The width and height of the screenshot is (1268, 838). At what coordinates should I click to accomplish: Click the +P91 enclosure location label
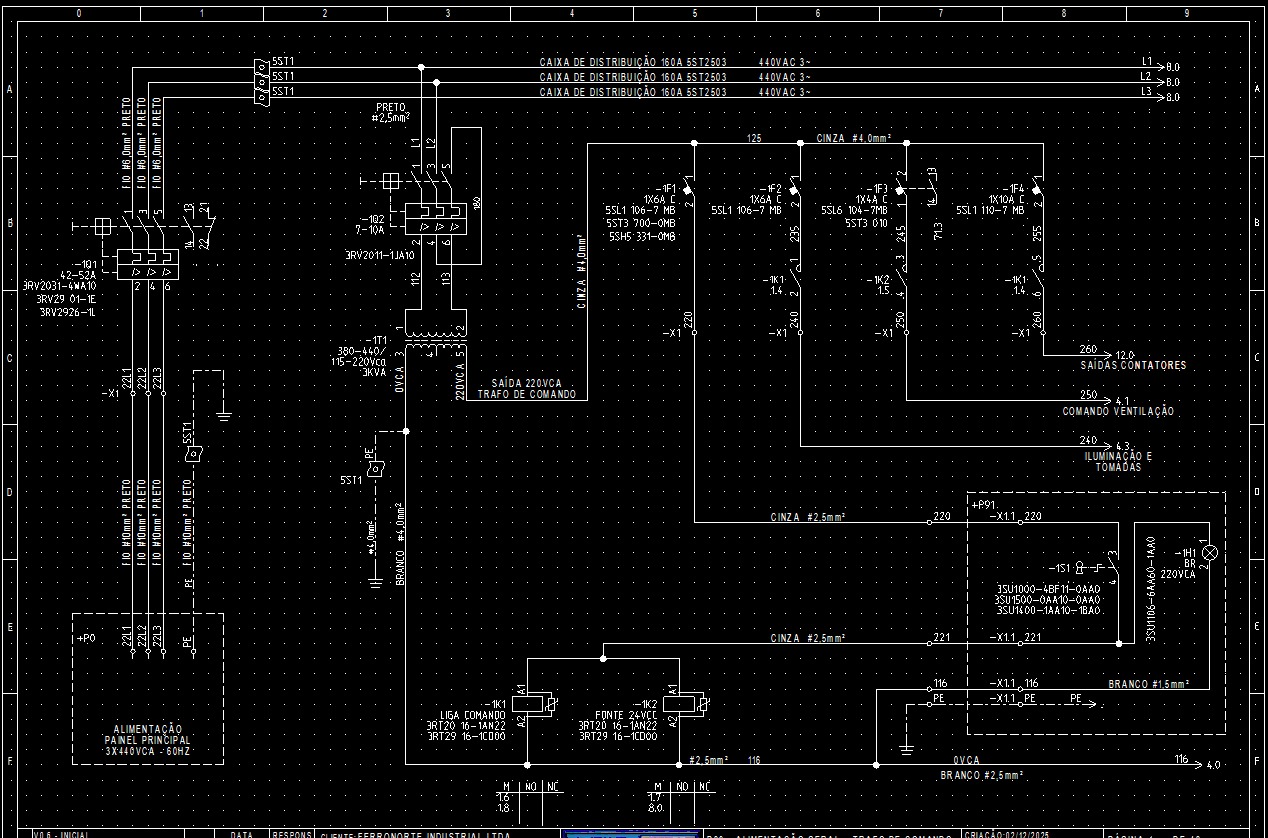click(985, 505)
